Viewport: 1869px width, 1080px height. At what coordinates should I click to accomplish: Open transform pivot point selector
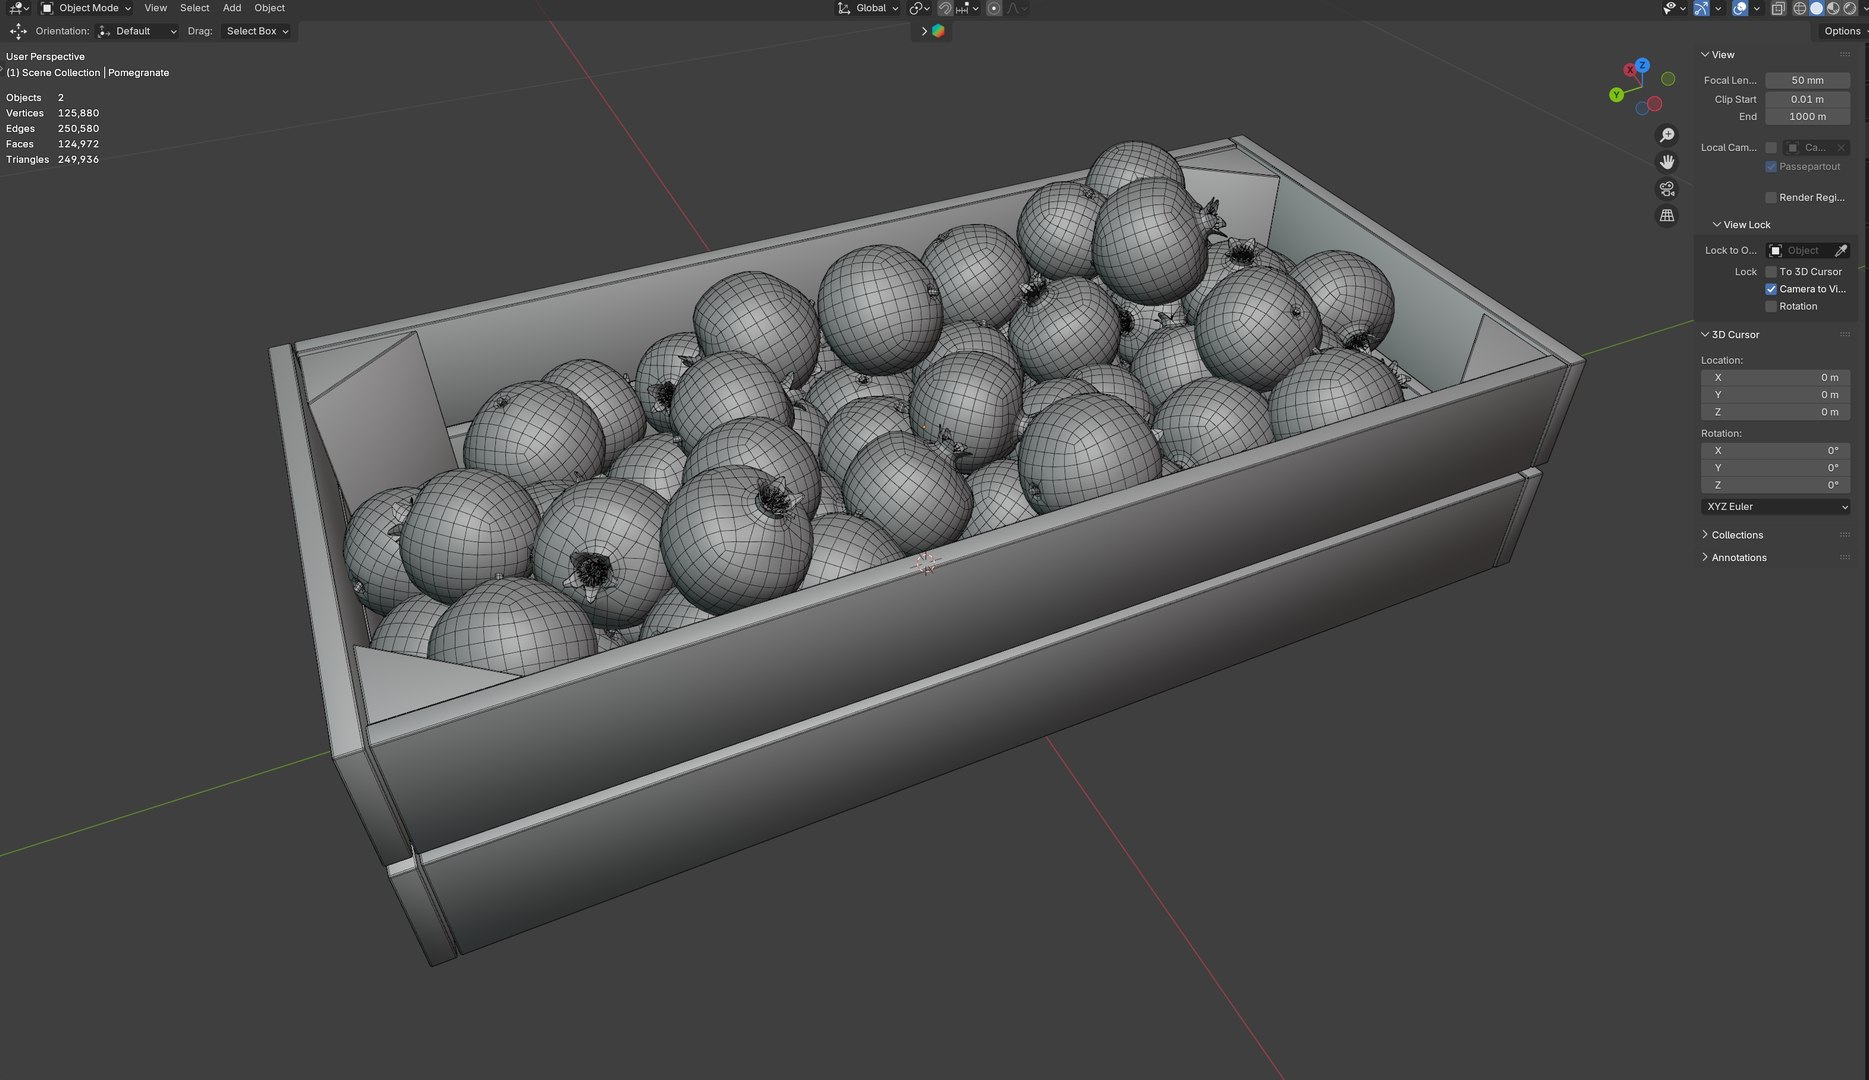918,8
